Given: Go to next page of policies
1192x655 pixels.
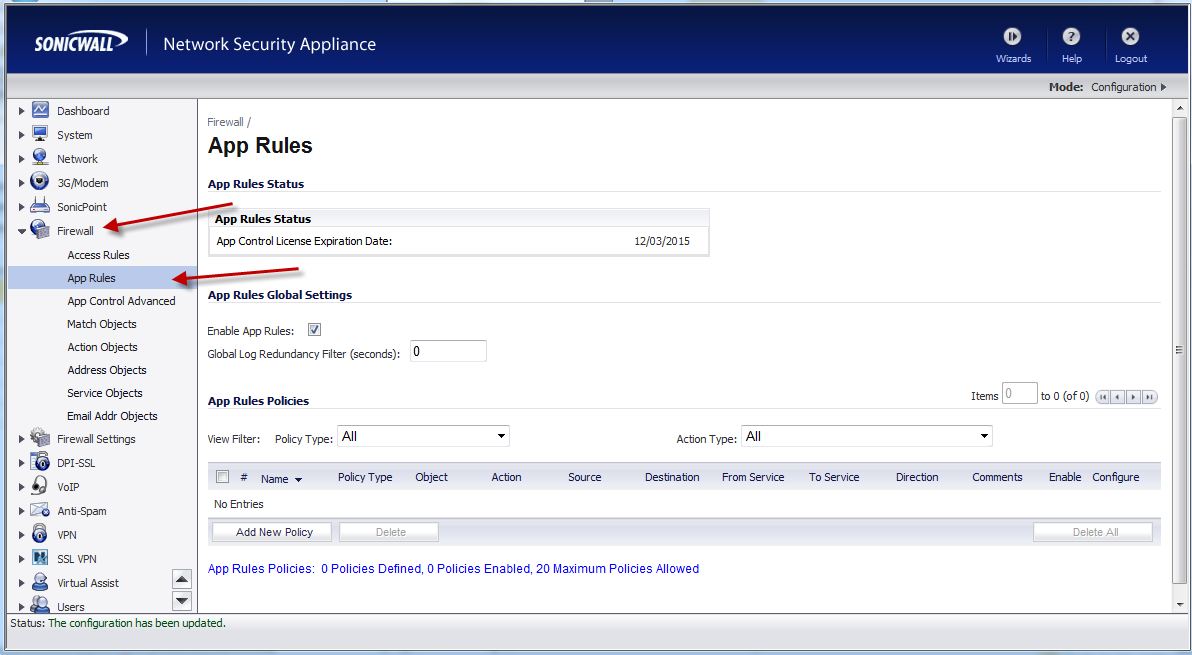Looking at the screenshot, I should pyautogui.click(x=1133, y=397).
